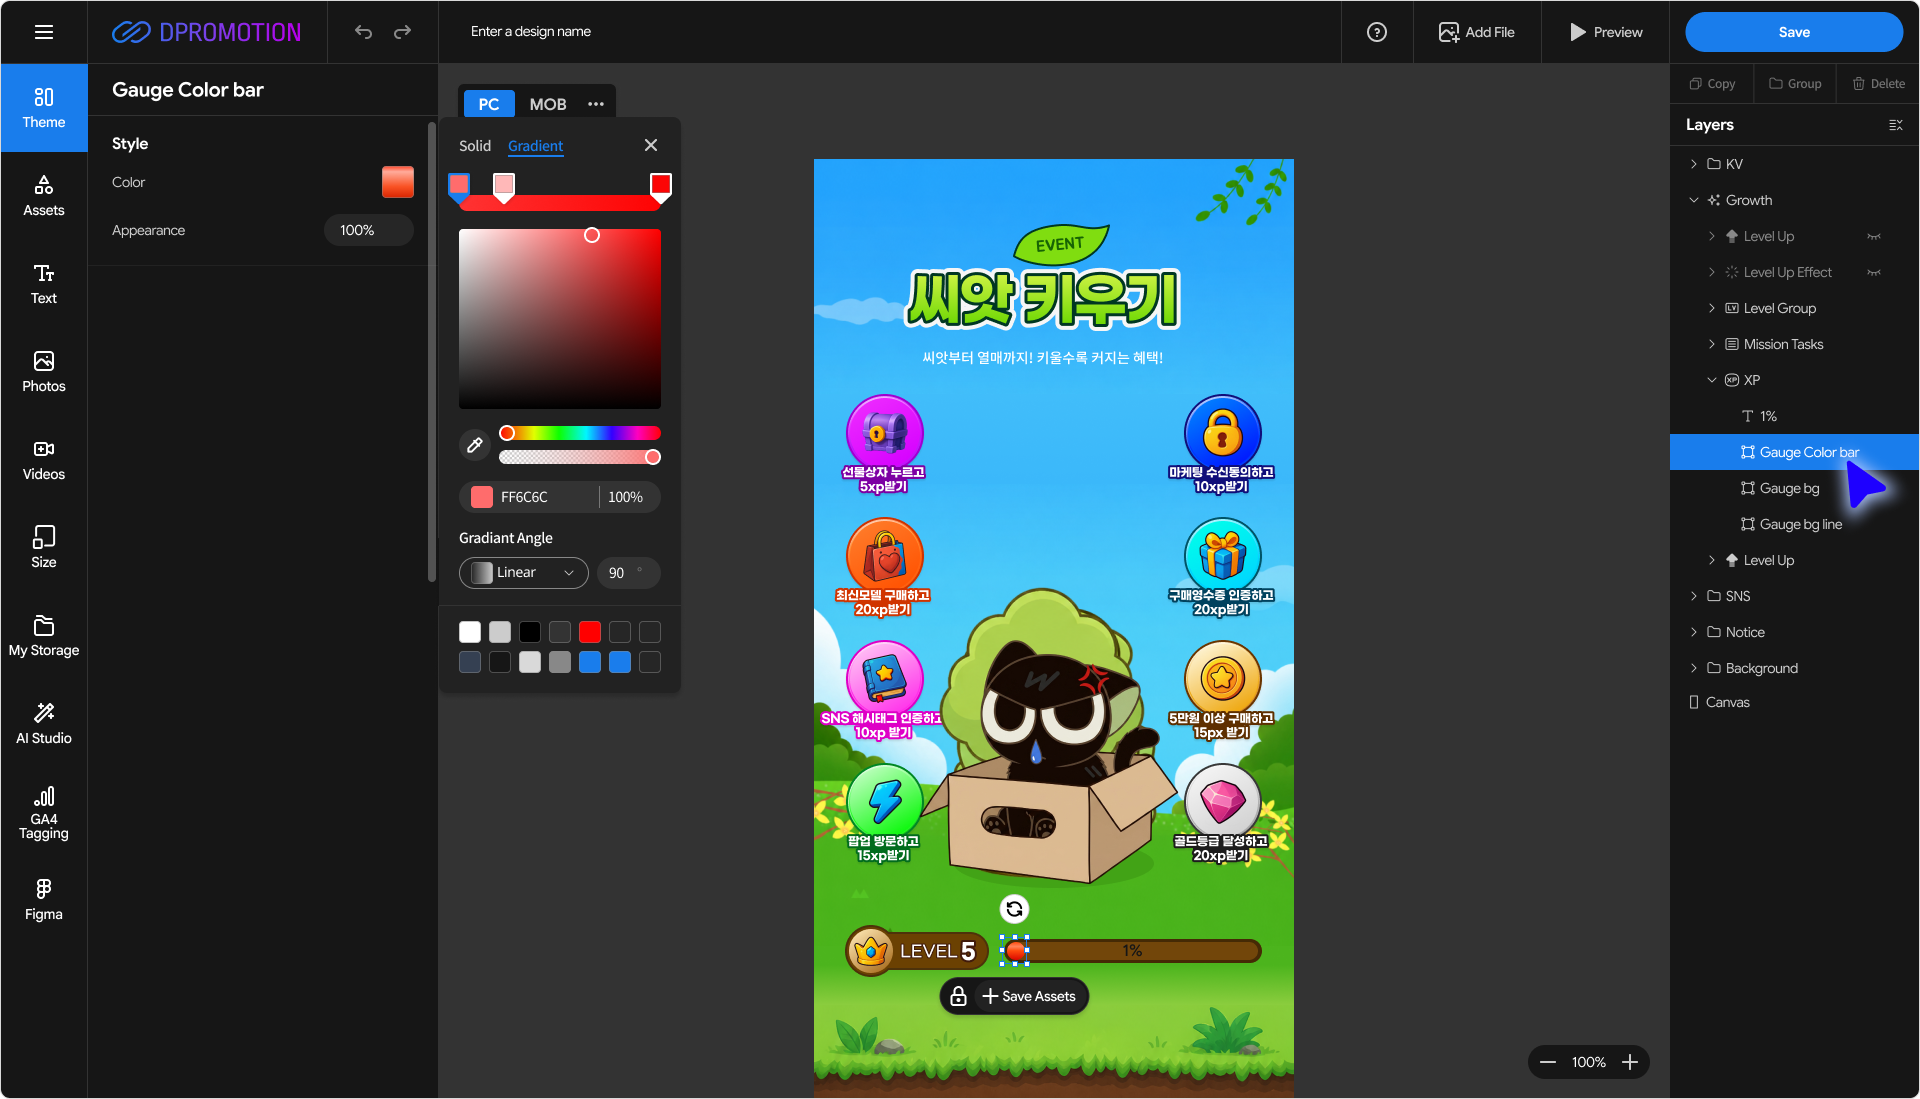Click the opacity slider handle
The width and height of the screenshot is (1920, 1099).
(653, 457)
